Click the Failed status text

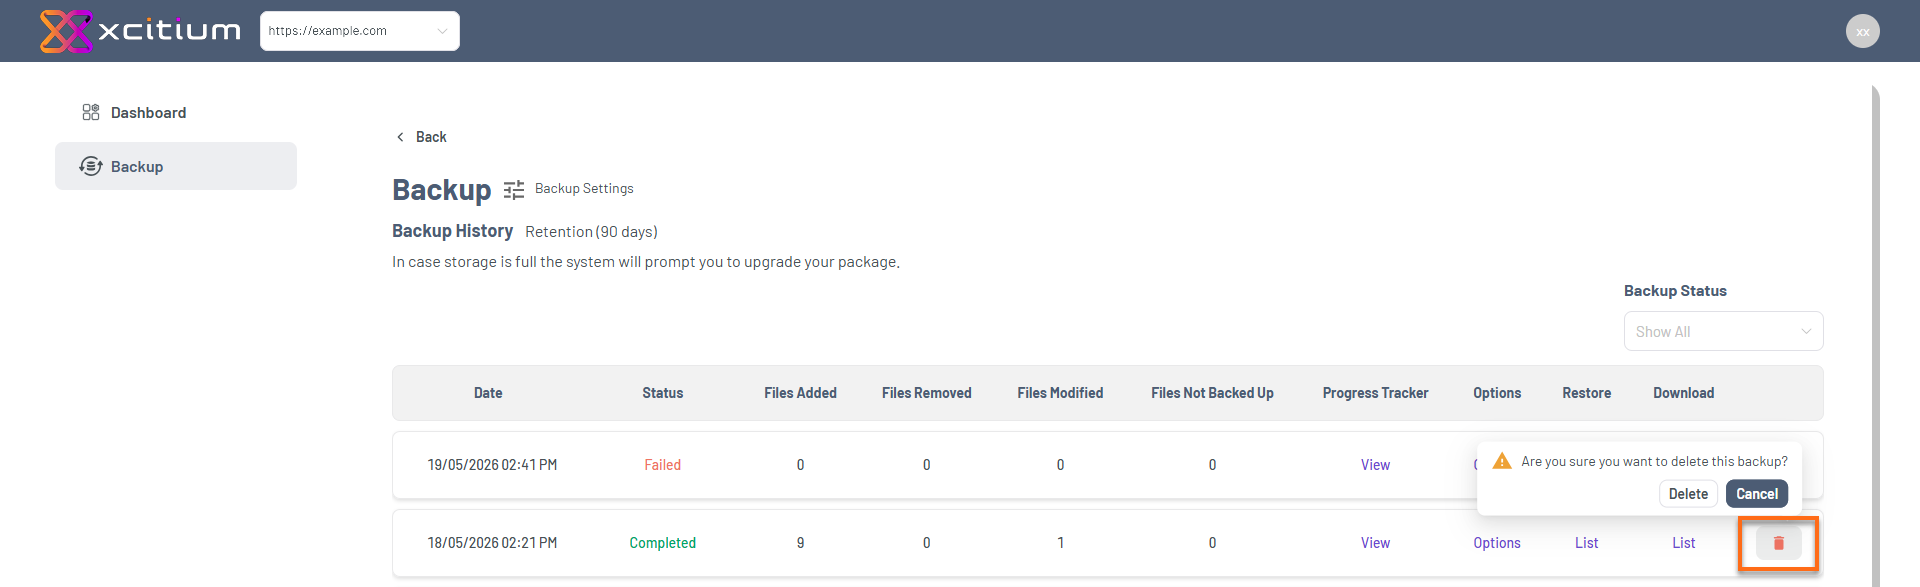(662, 465)
